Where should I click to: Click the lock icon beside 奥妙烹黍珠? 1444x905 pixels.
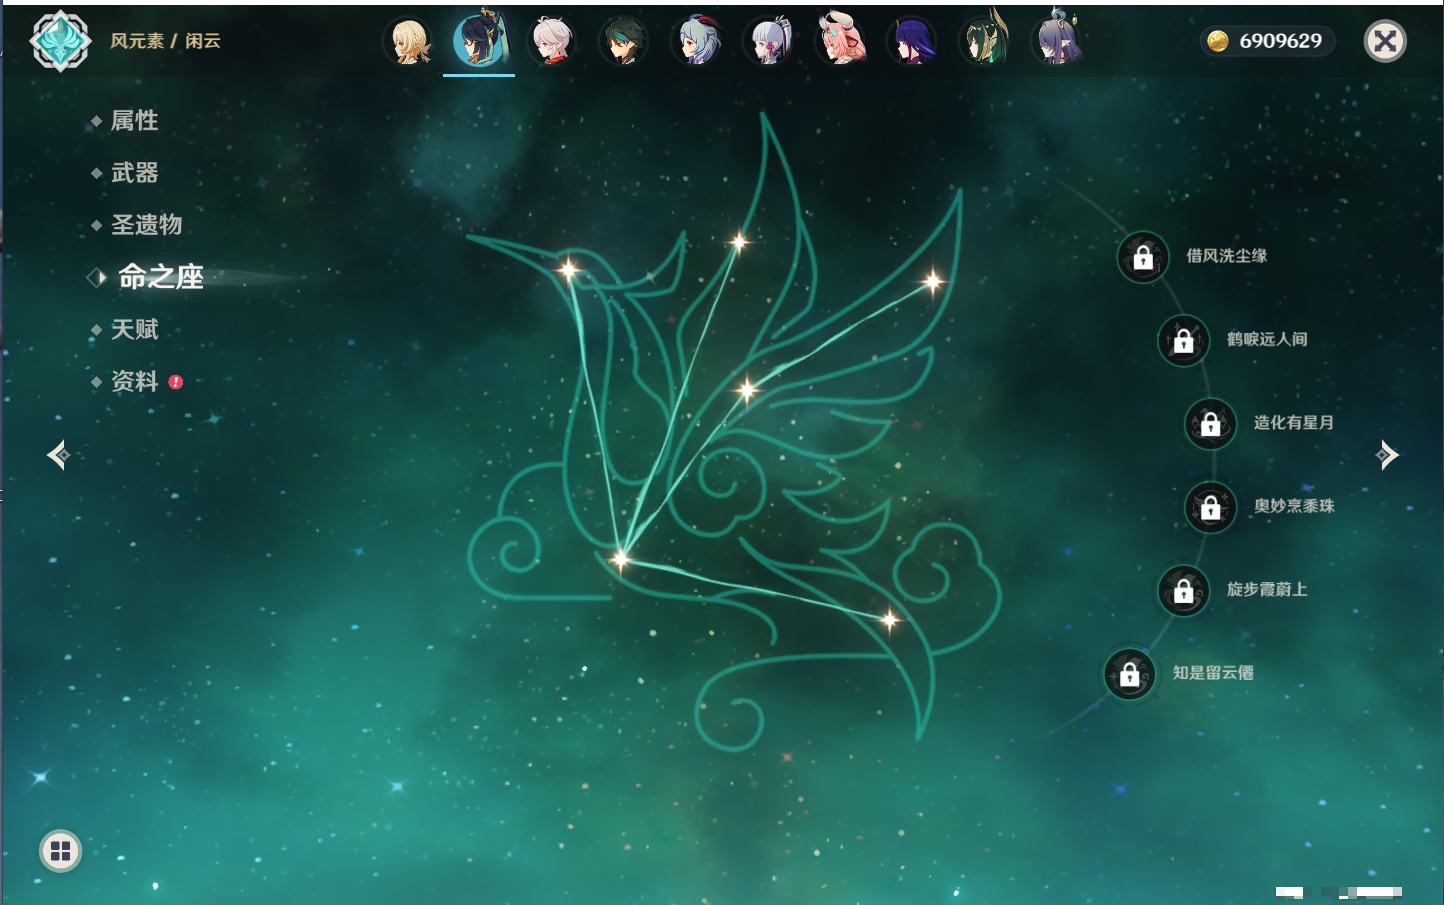click(1210, 507)
